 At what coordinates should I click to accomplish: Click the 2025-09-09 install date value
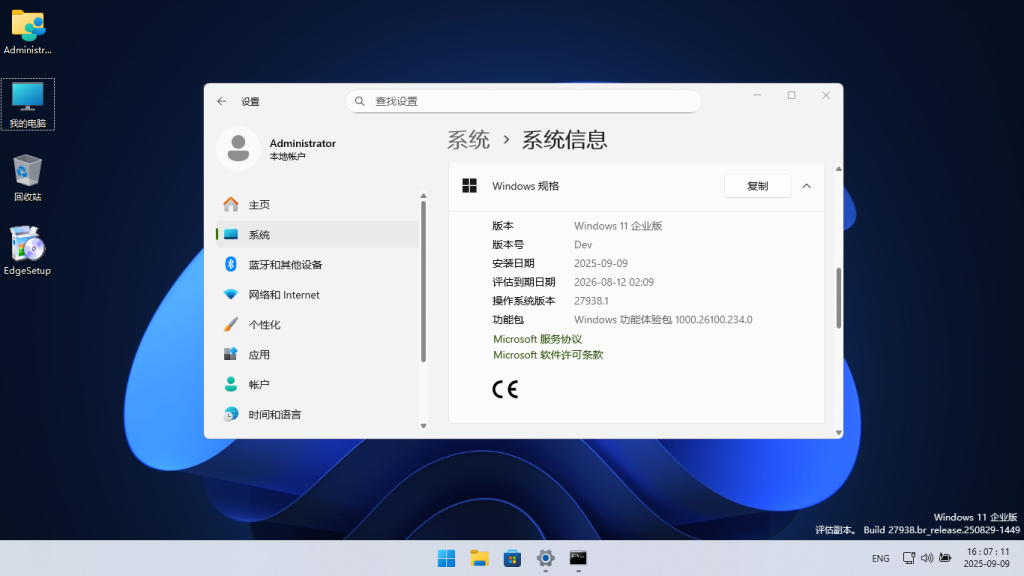(x=601, y=263)
